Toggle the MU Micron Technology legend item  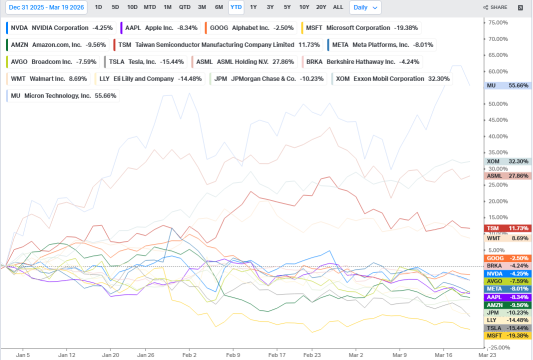[63, 96]
